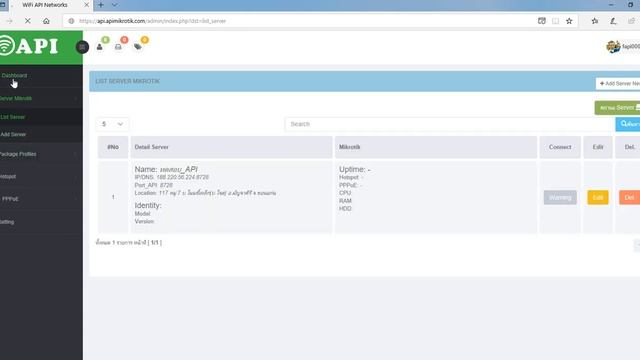This screenshot has height=360, width=640.
Task: Click the #No column header
Action: point(113,147)
